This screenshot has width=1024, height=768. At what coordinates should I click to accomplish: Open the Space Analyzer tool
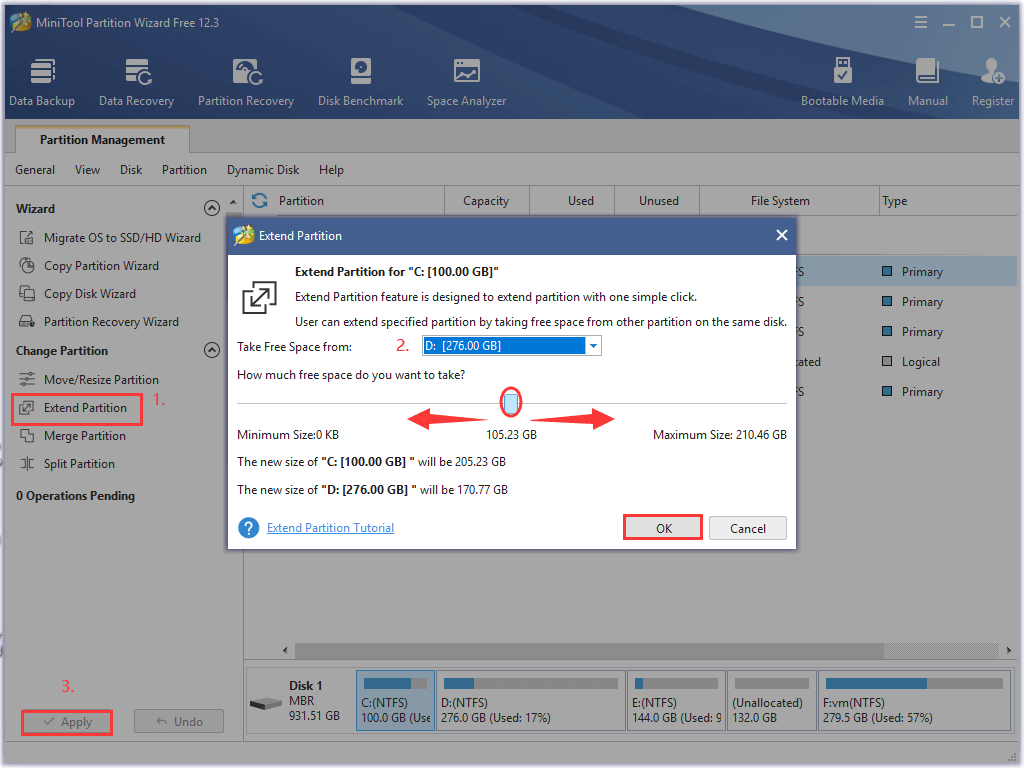click(466, 82)
